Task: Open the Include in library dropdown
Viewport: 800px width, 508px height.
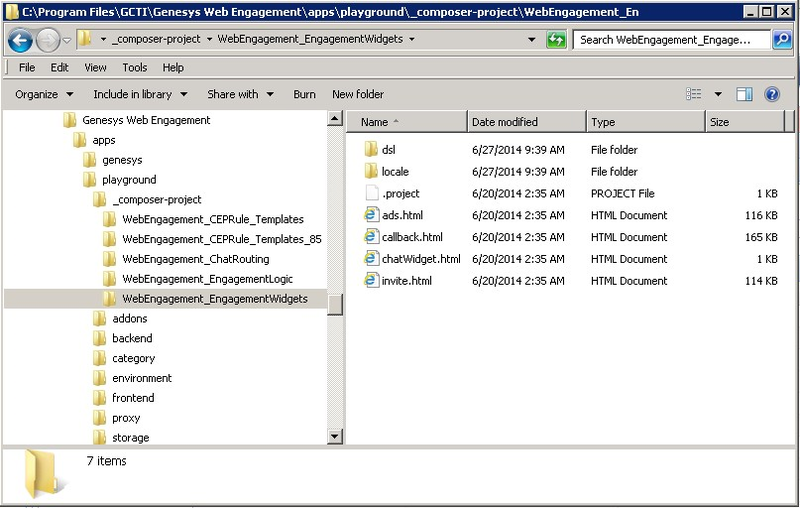Action: (x=140, y=94)
